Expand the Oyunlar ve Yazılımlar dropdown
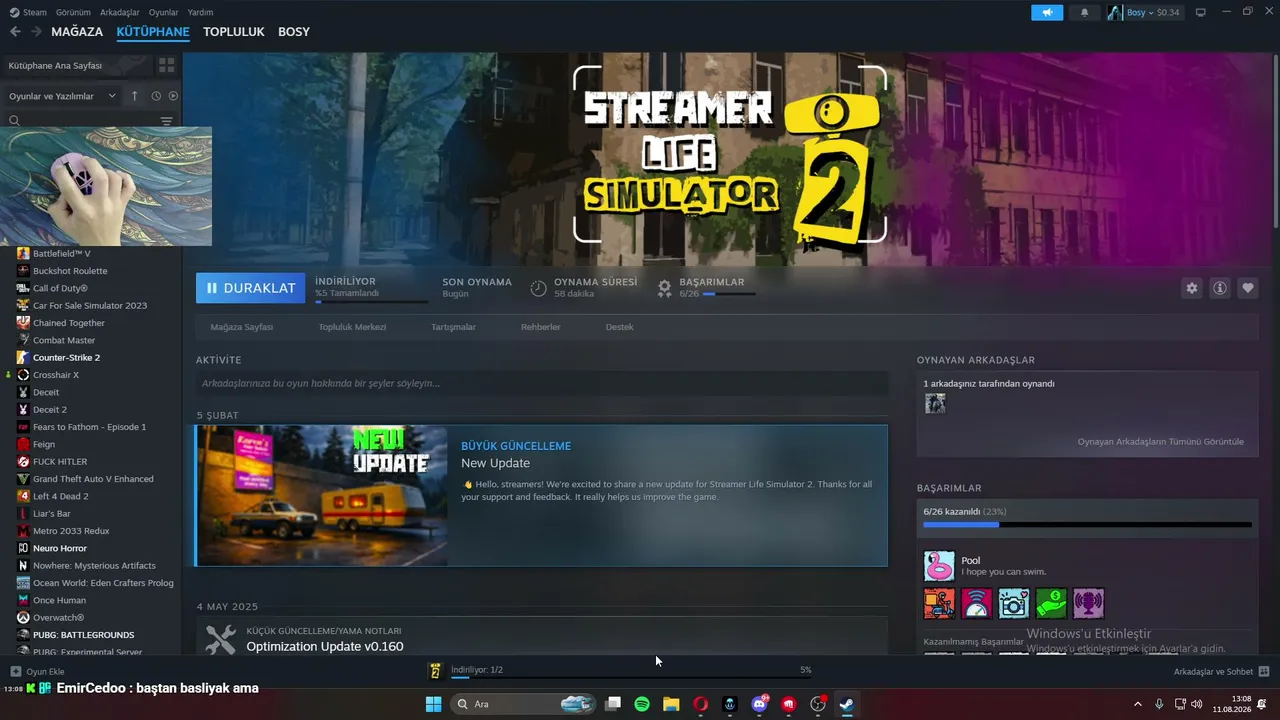 tap(62, 96)
